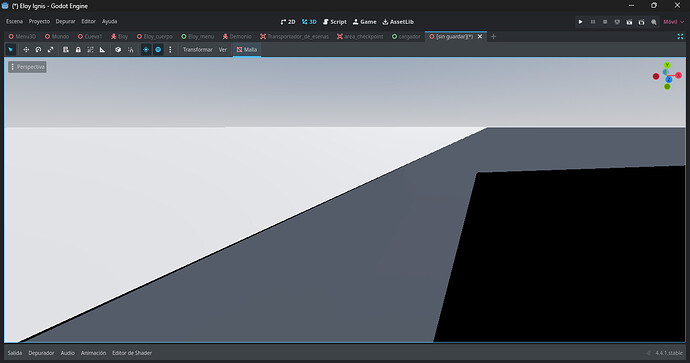
Task: Click the red X axis gizmo
Action: point(679,75)
